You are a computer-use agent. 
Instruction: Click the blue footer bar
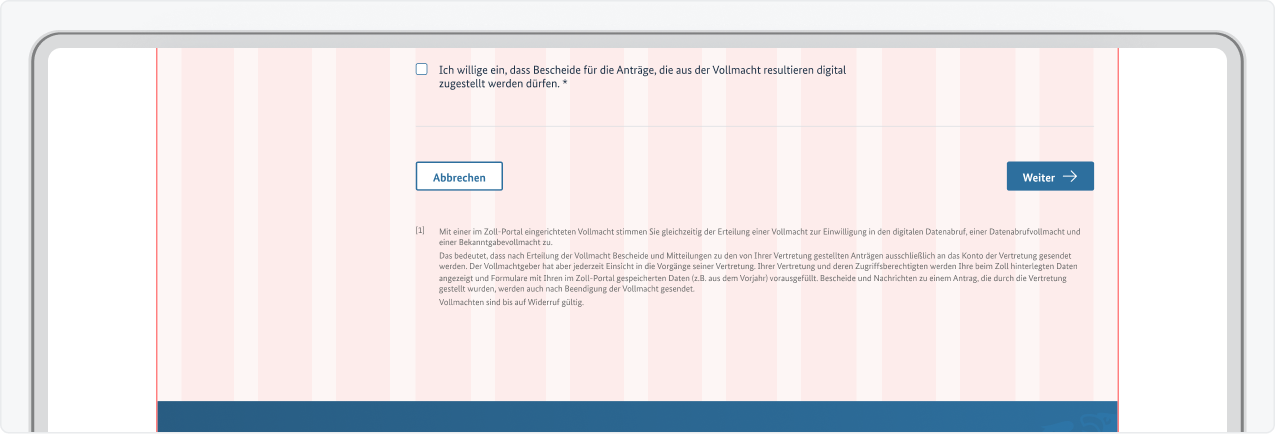[600, 417]
